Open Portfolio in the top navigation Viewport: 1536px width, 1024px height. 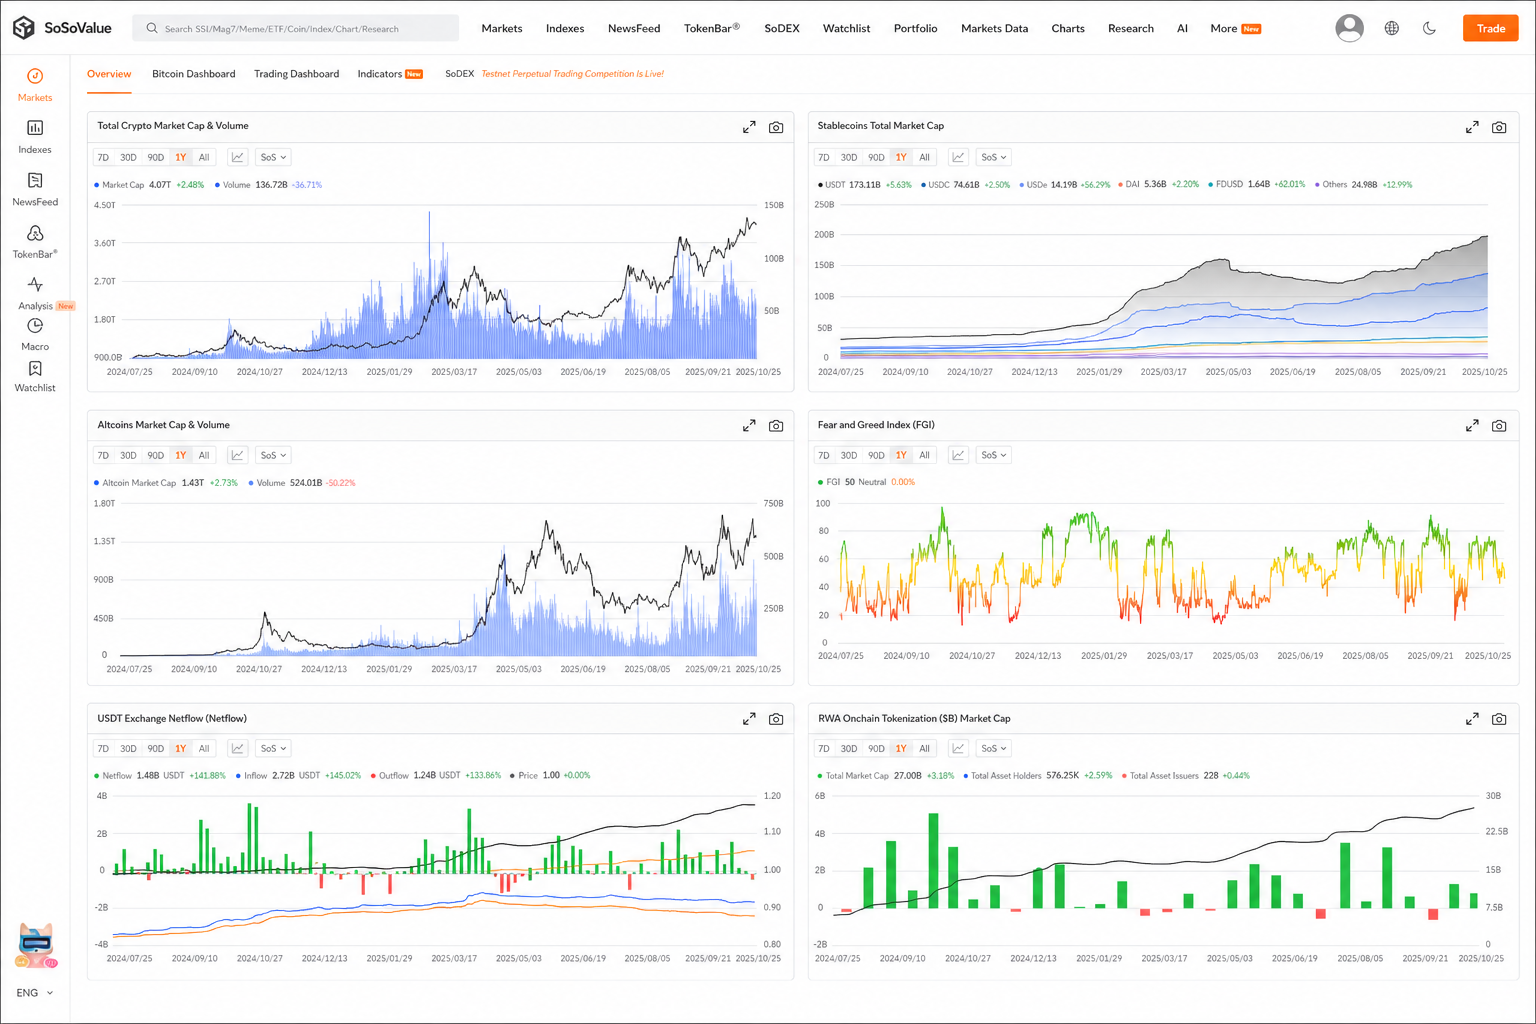pyautogui.click(x=915, y=28)
